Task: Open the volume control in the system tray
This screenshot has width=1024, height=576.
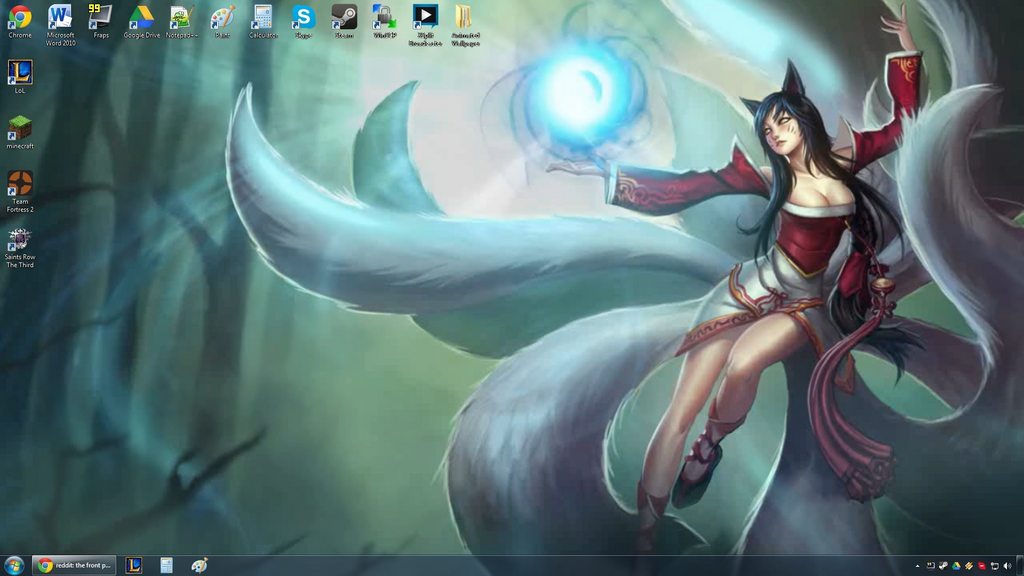Action: click(1008, 565)
